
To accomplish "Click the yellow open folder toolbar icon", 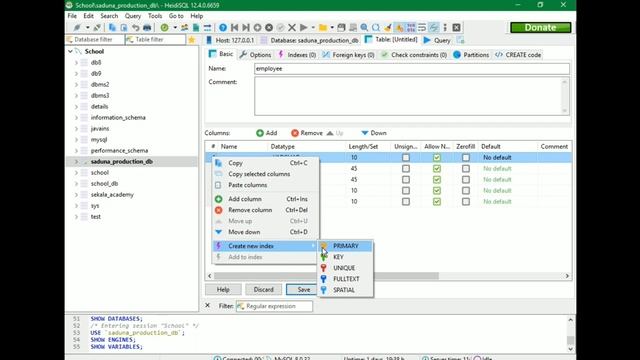I will 323,27.
